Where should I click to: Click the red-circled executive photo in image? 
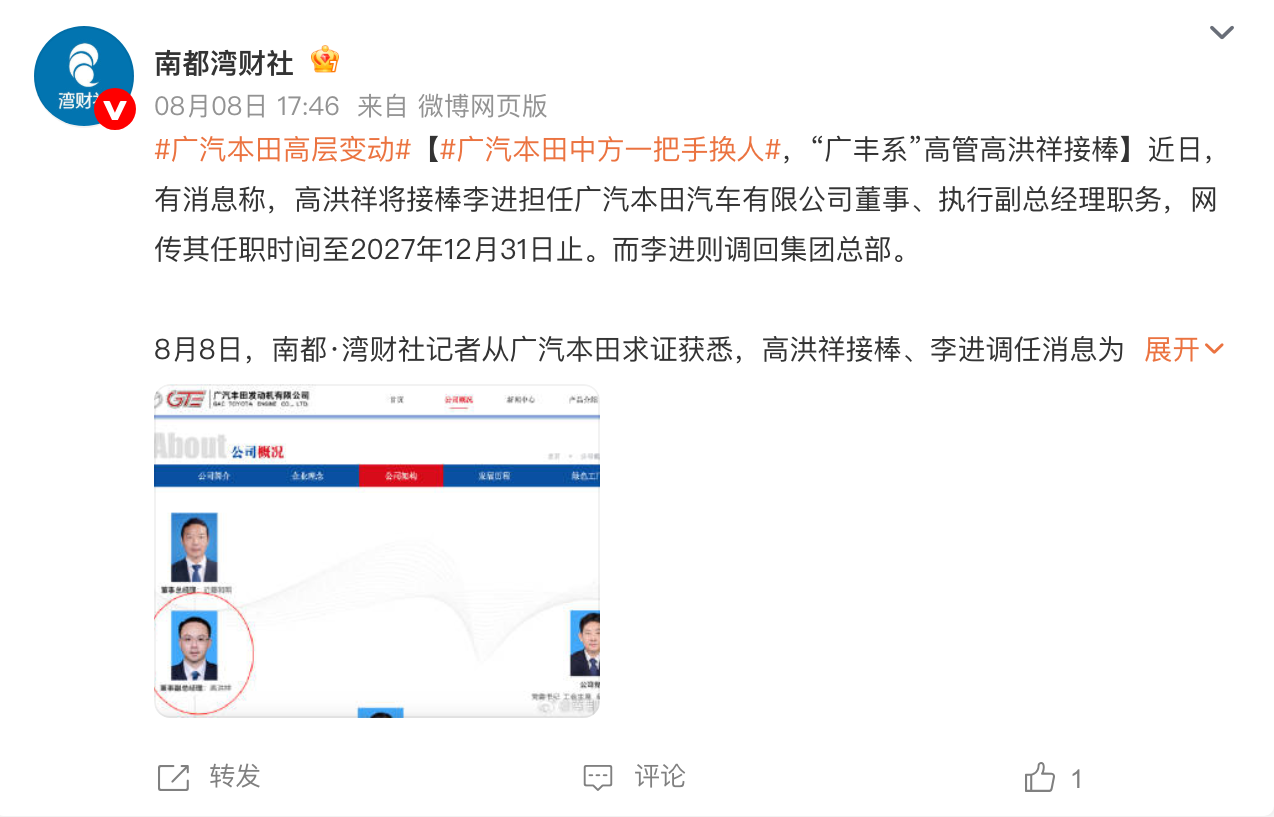pos(194,645)
